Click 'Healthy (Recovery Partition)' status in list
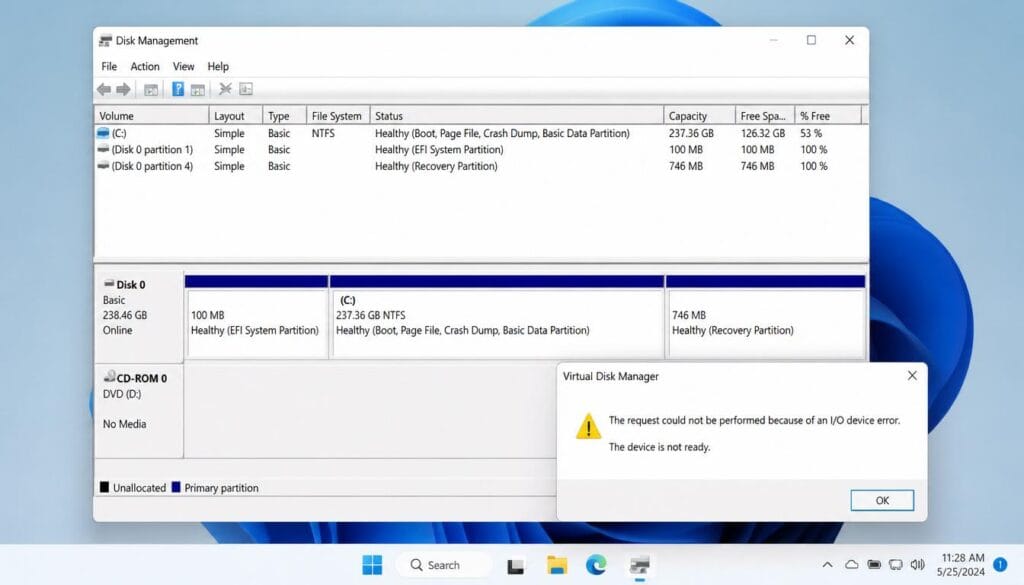The image size is (1024, 585). pyautogui.click(x=436, y=166)
